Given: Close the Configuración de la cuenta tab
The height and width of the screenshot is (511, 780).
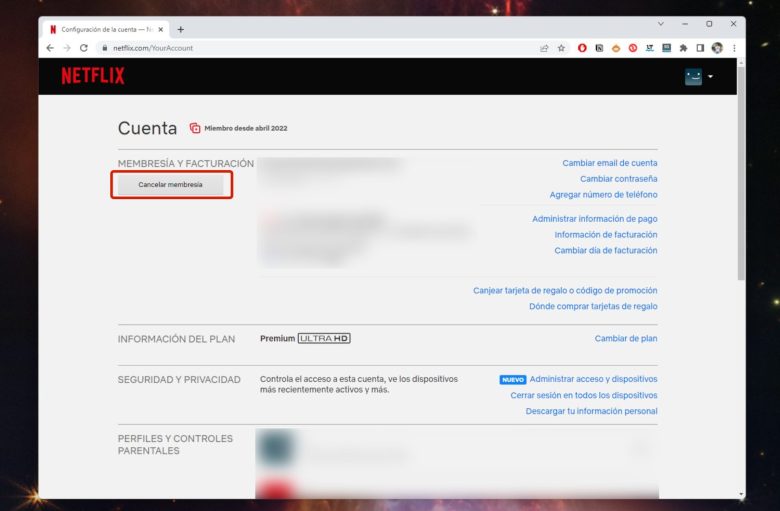Looking at the screenshot, I should [x=161, y=30].
